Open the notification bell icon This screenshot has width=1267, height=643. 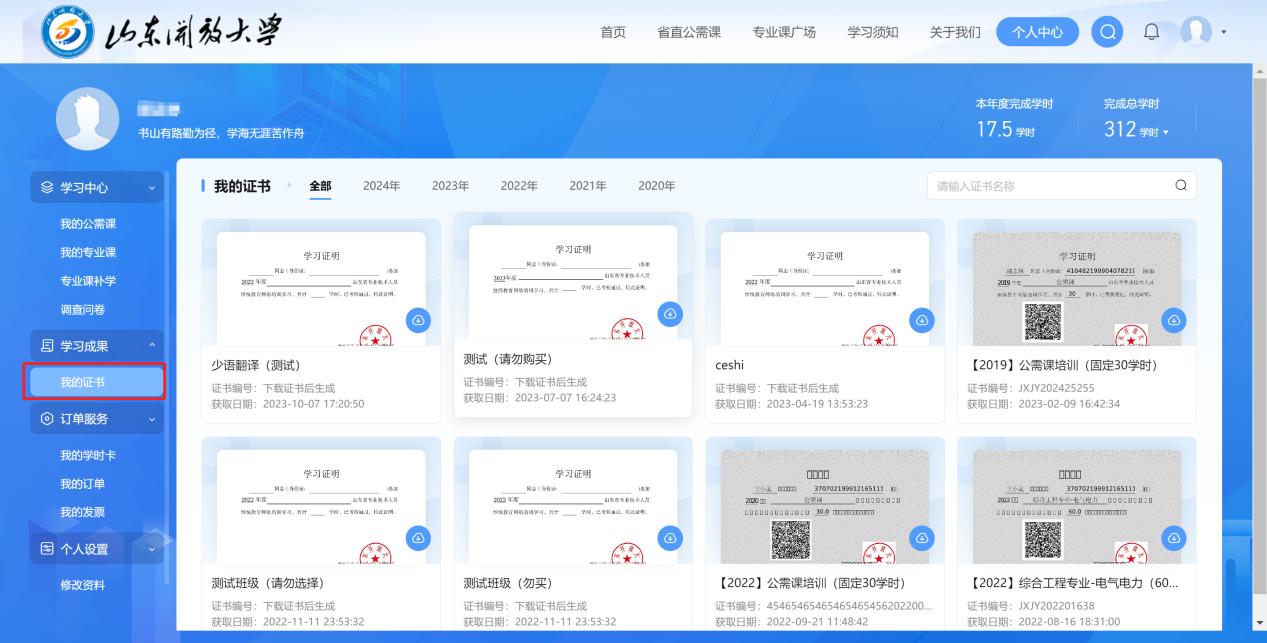tap(1150, 31)
